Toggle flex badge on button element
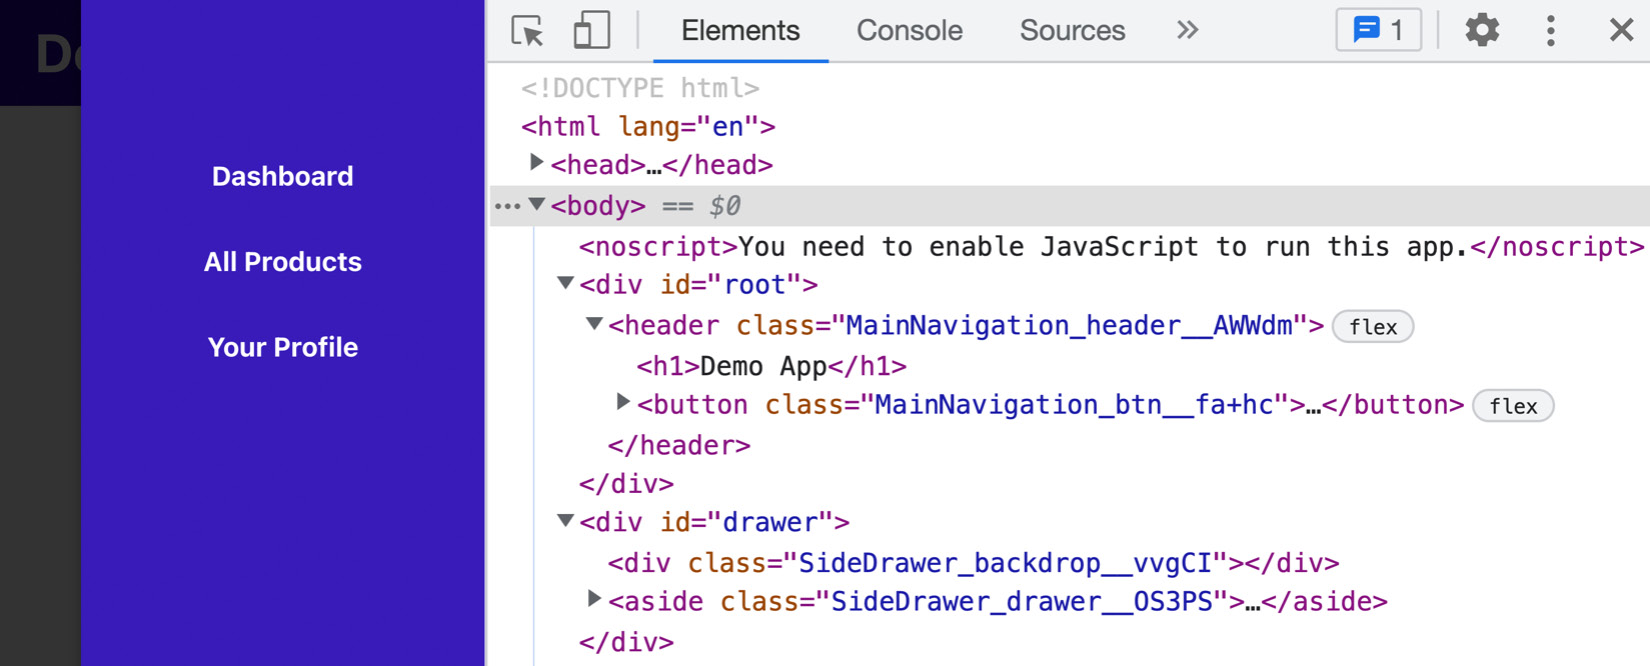 pyautogui.click(x=1512, y=406)
